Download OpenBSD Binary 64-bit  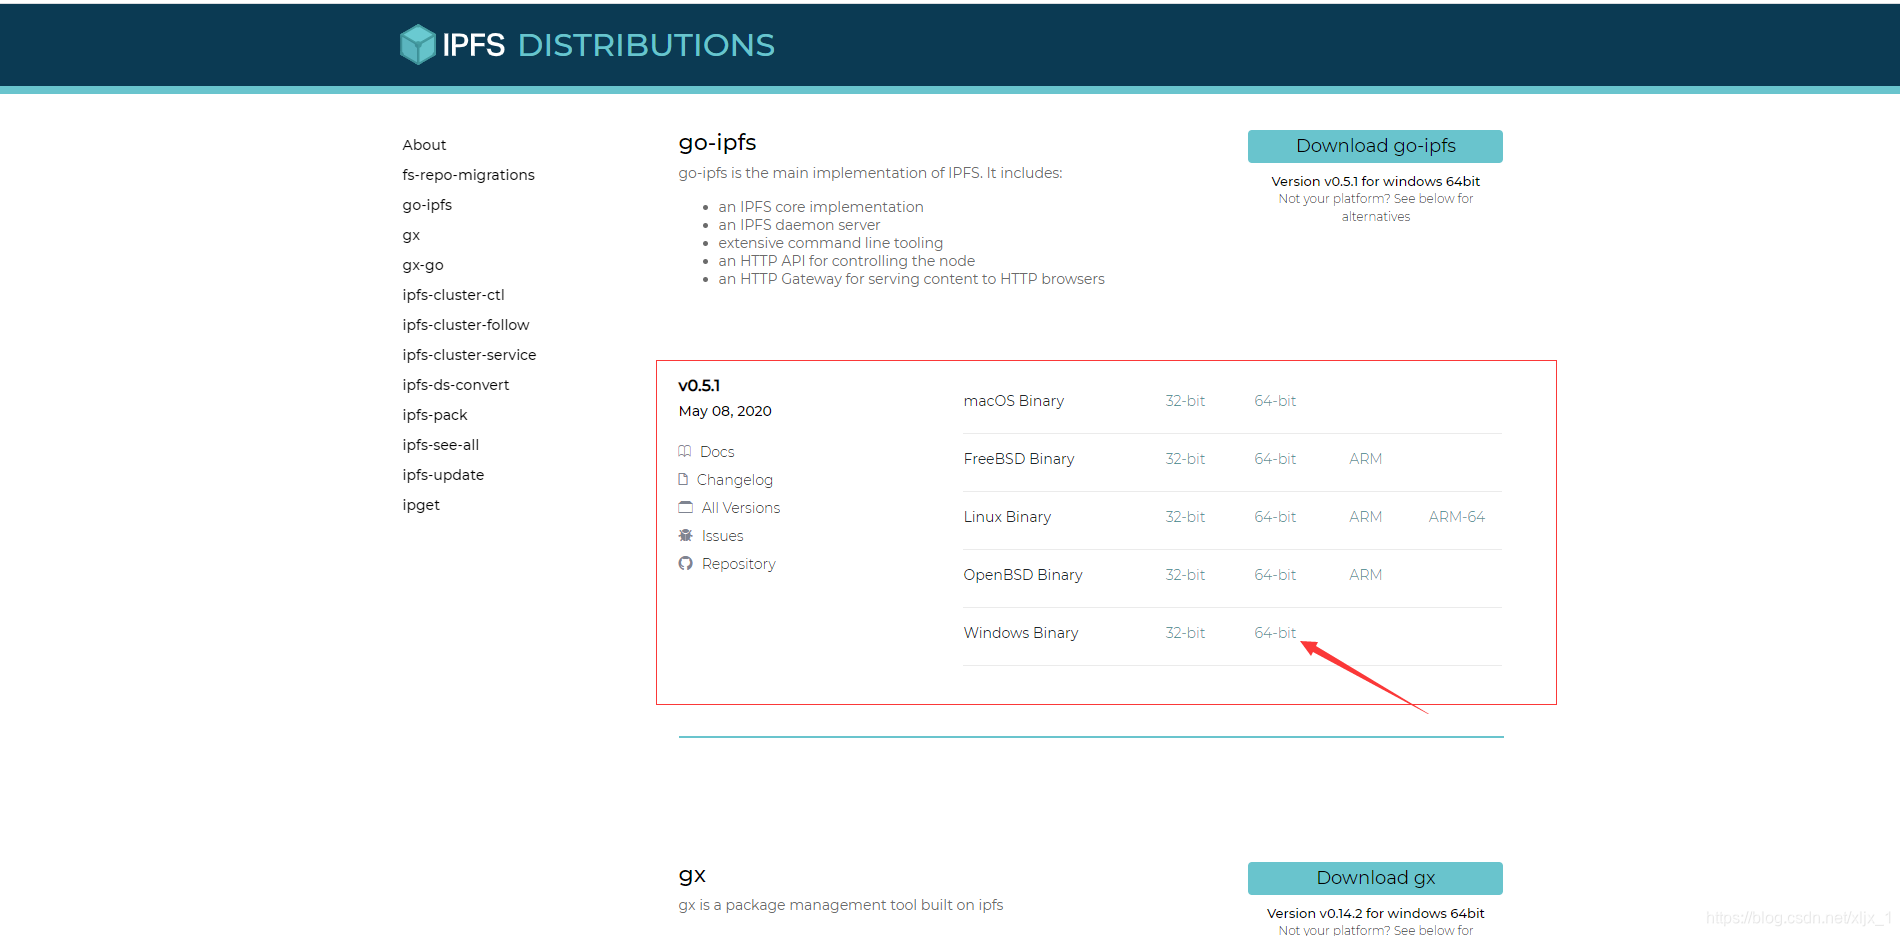pos(1275,575)
